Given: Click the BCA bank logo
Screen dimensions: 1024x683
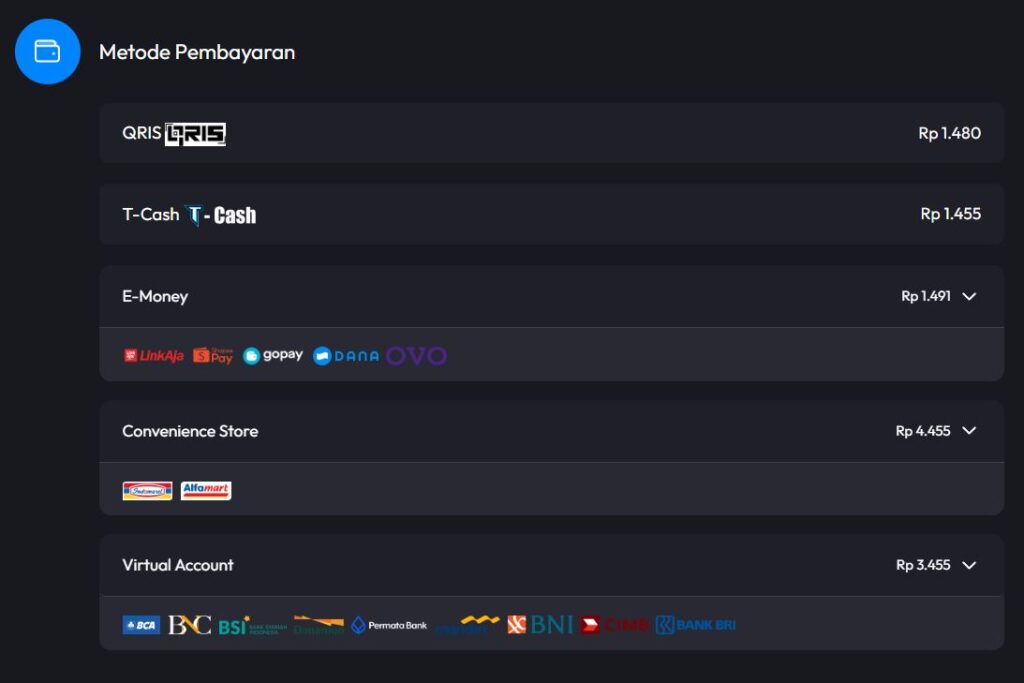Looking at the screenshot, I should click(x=141, y=625).
